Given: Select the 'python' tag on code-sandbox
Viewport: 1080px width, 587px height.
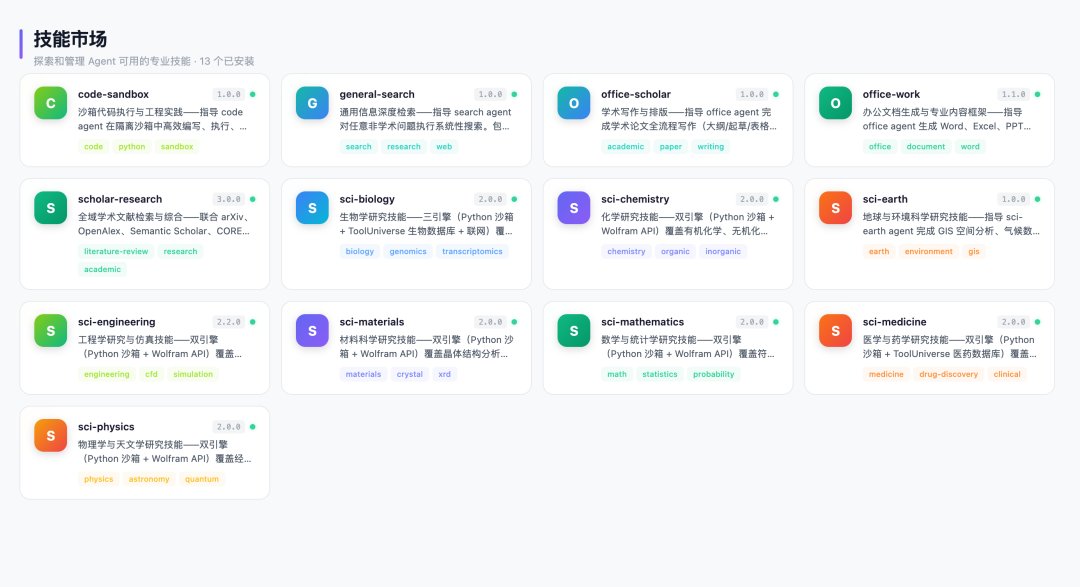Looking at the screenshot, I should tap(132, 147).
